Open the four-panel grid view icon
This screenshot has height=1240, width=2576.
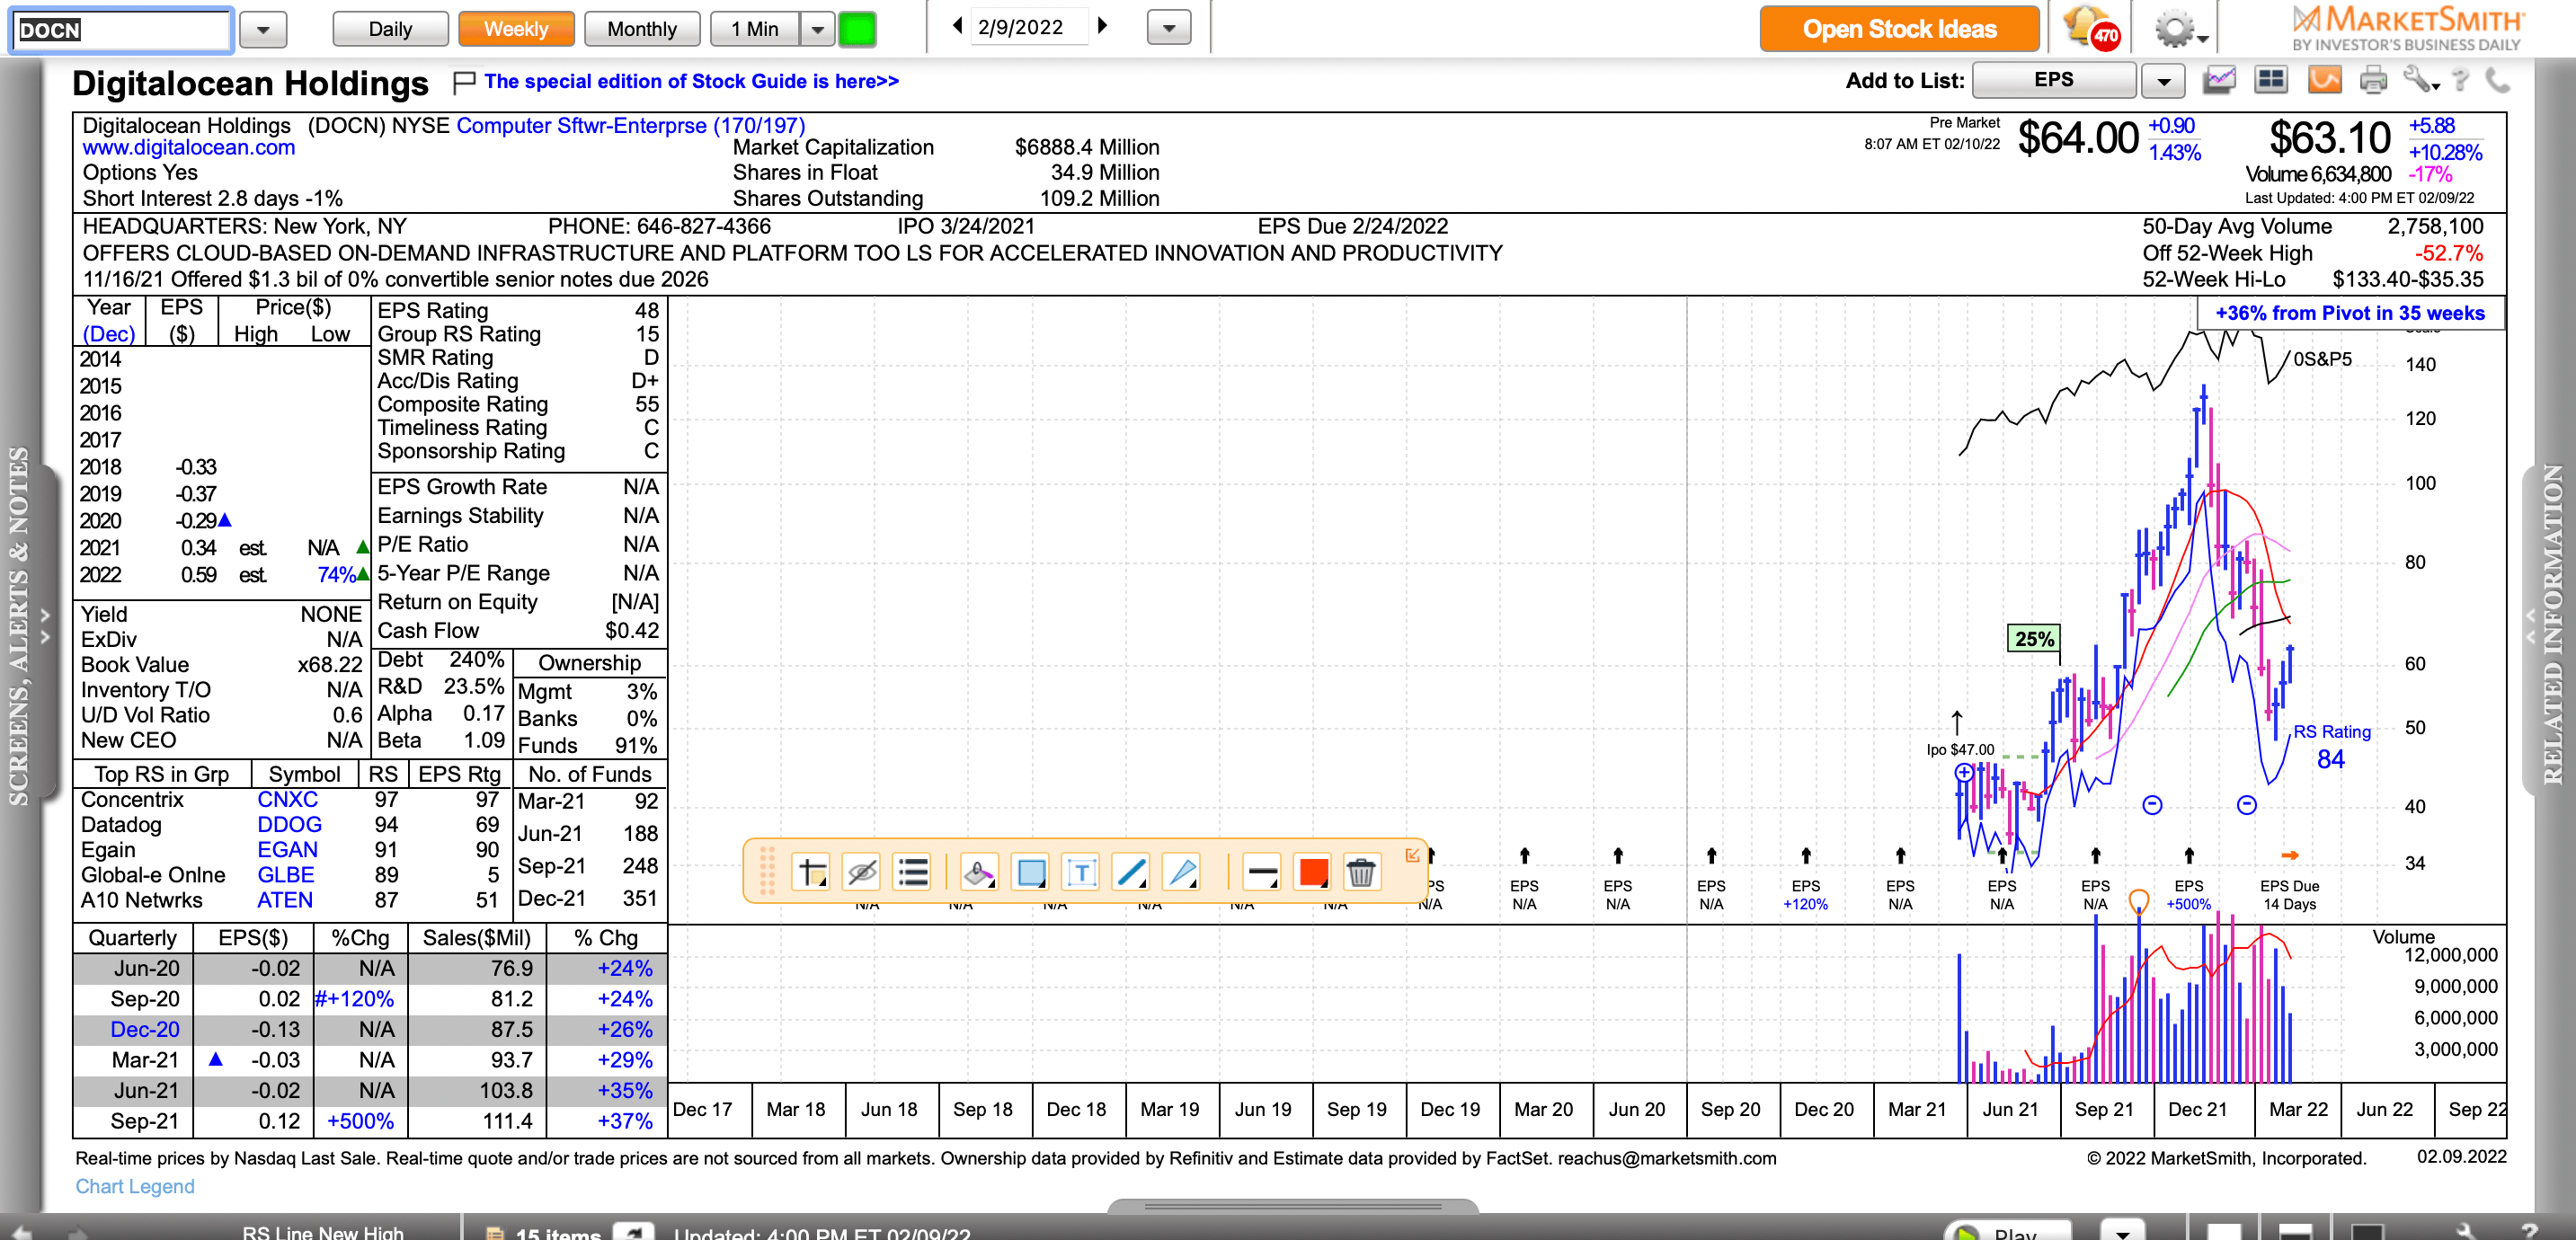2271,80
